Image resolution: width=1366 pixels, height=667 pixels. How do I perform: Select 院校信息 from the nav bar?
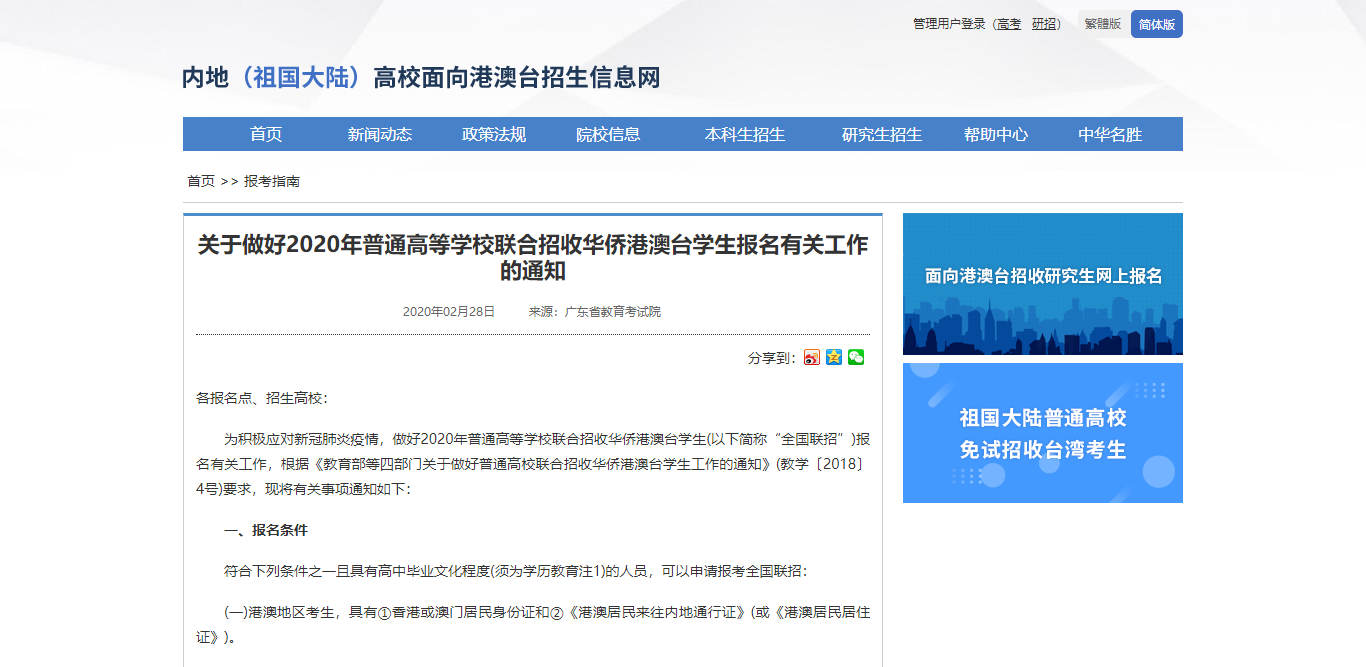pos(608,134)
